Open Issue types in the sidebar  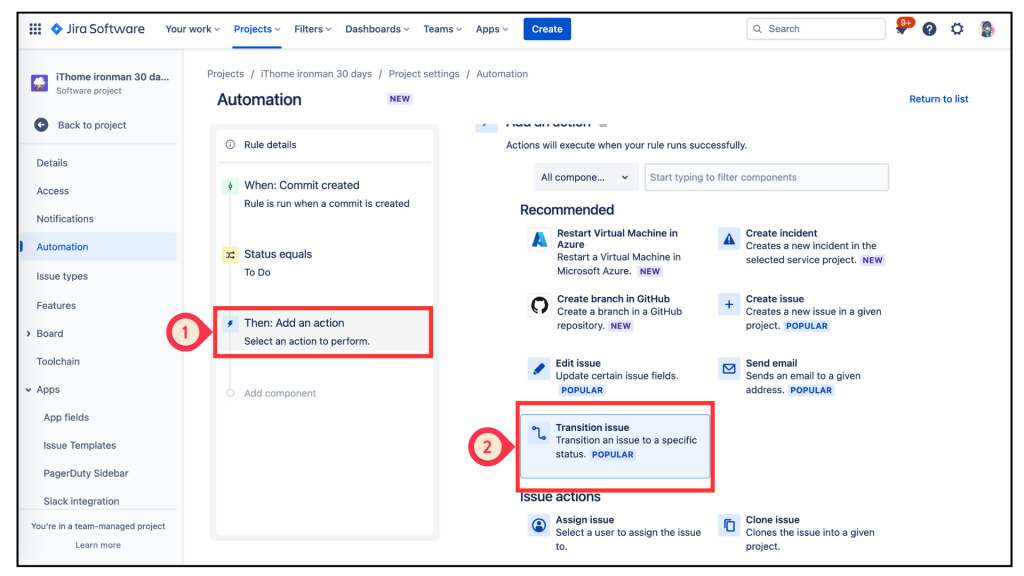point(62,276)
